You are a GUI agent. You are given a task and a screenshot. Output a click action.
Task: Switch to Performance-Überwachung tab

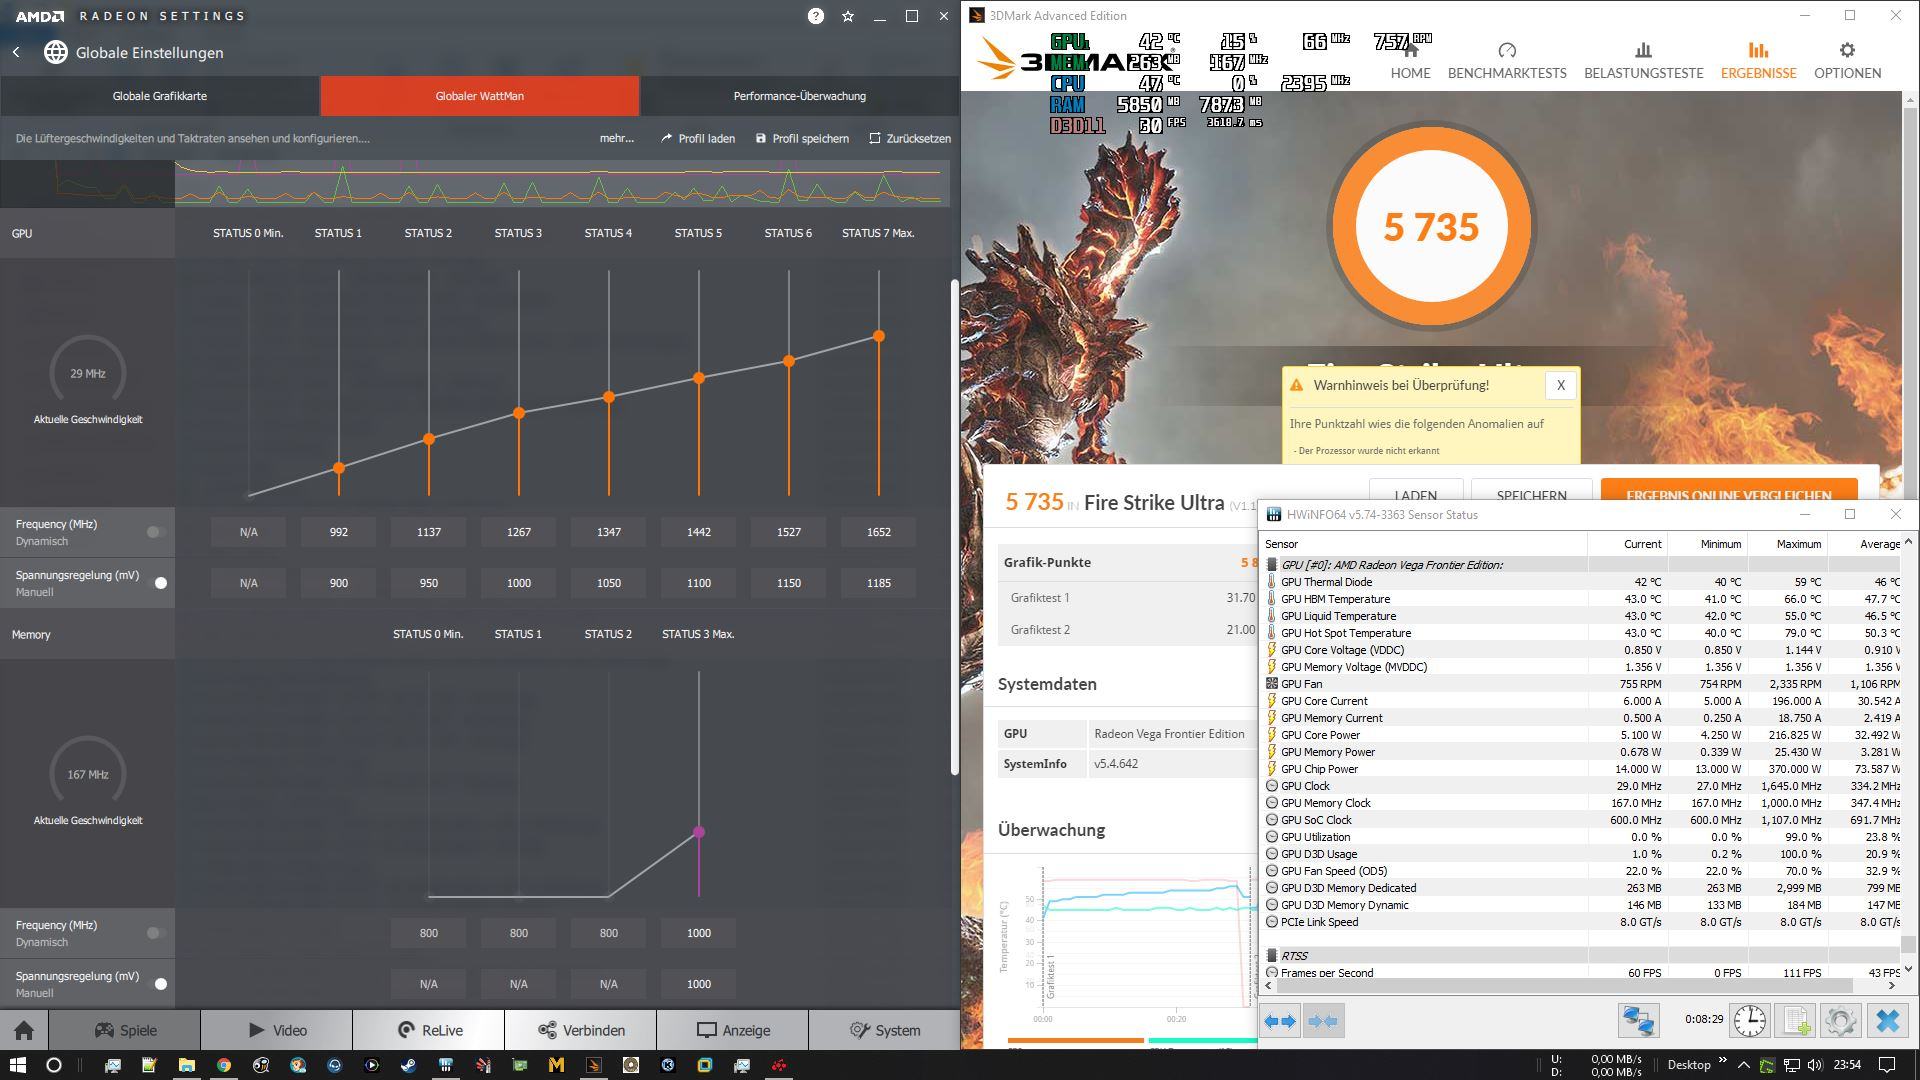tap(799, 96)
